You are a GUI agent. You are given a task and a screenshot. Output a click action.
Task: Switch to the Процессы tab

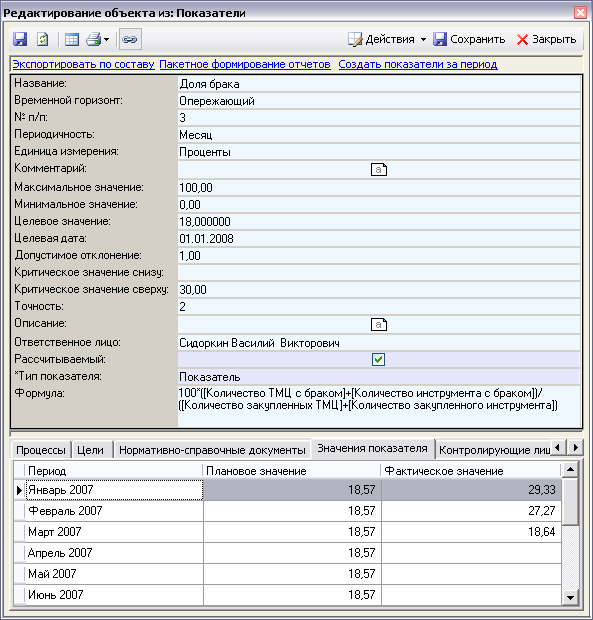41,450
